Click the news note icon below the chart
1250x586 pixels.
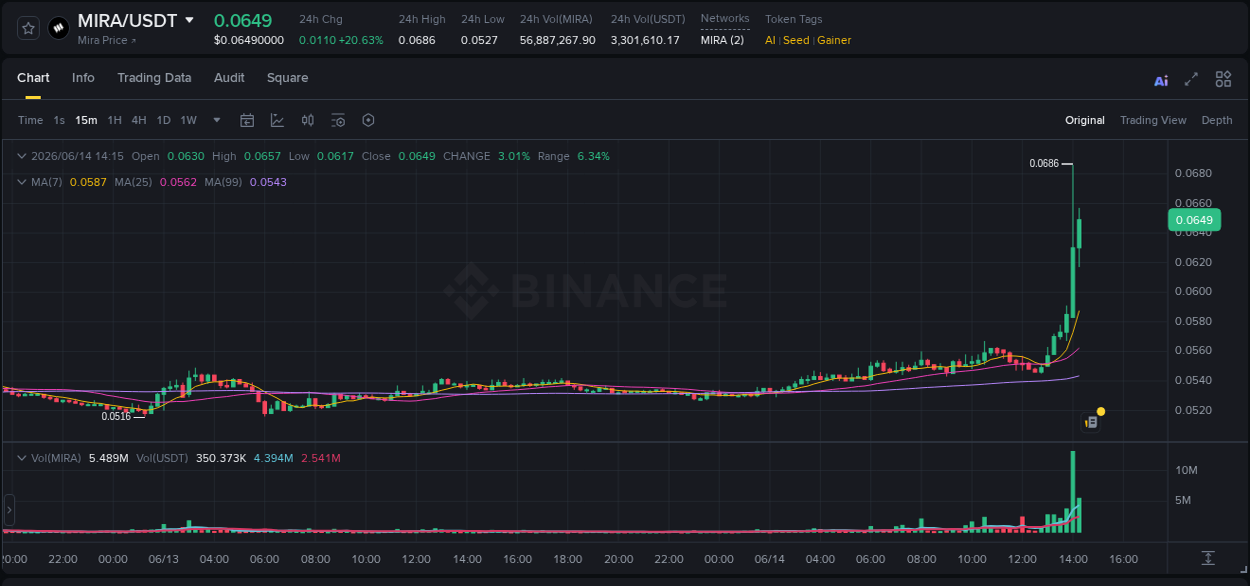point(1092,422)
